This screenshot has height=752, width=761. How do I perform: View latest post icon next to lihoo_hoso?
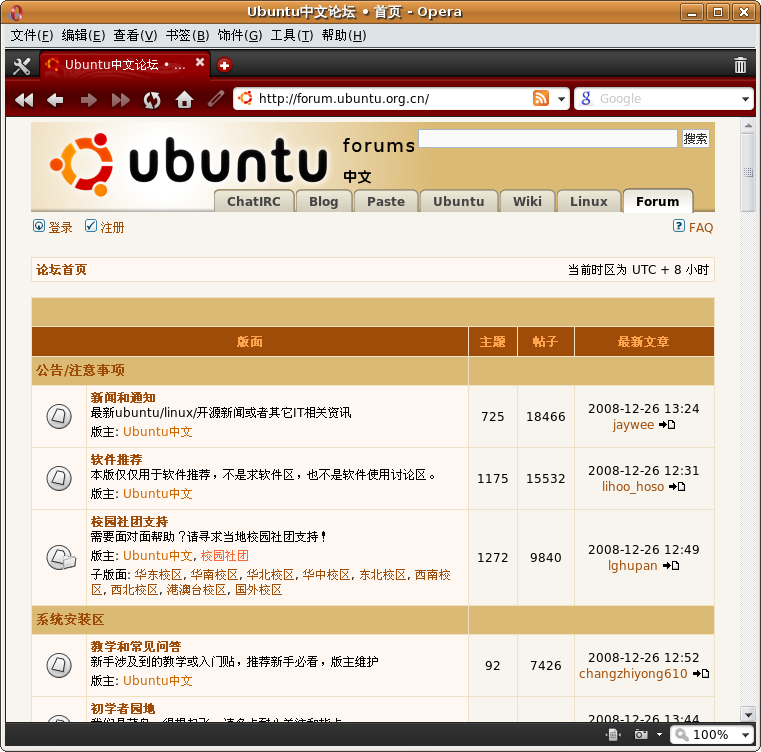click(677, 486)
